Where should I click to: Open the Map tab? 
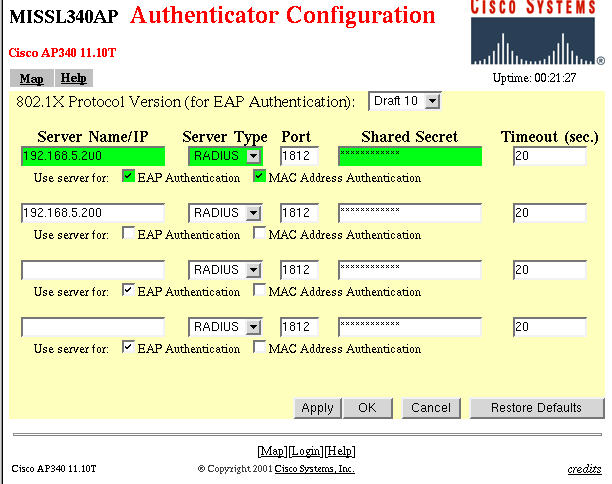click(x=32, y=78)
